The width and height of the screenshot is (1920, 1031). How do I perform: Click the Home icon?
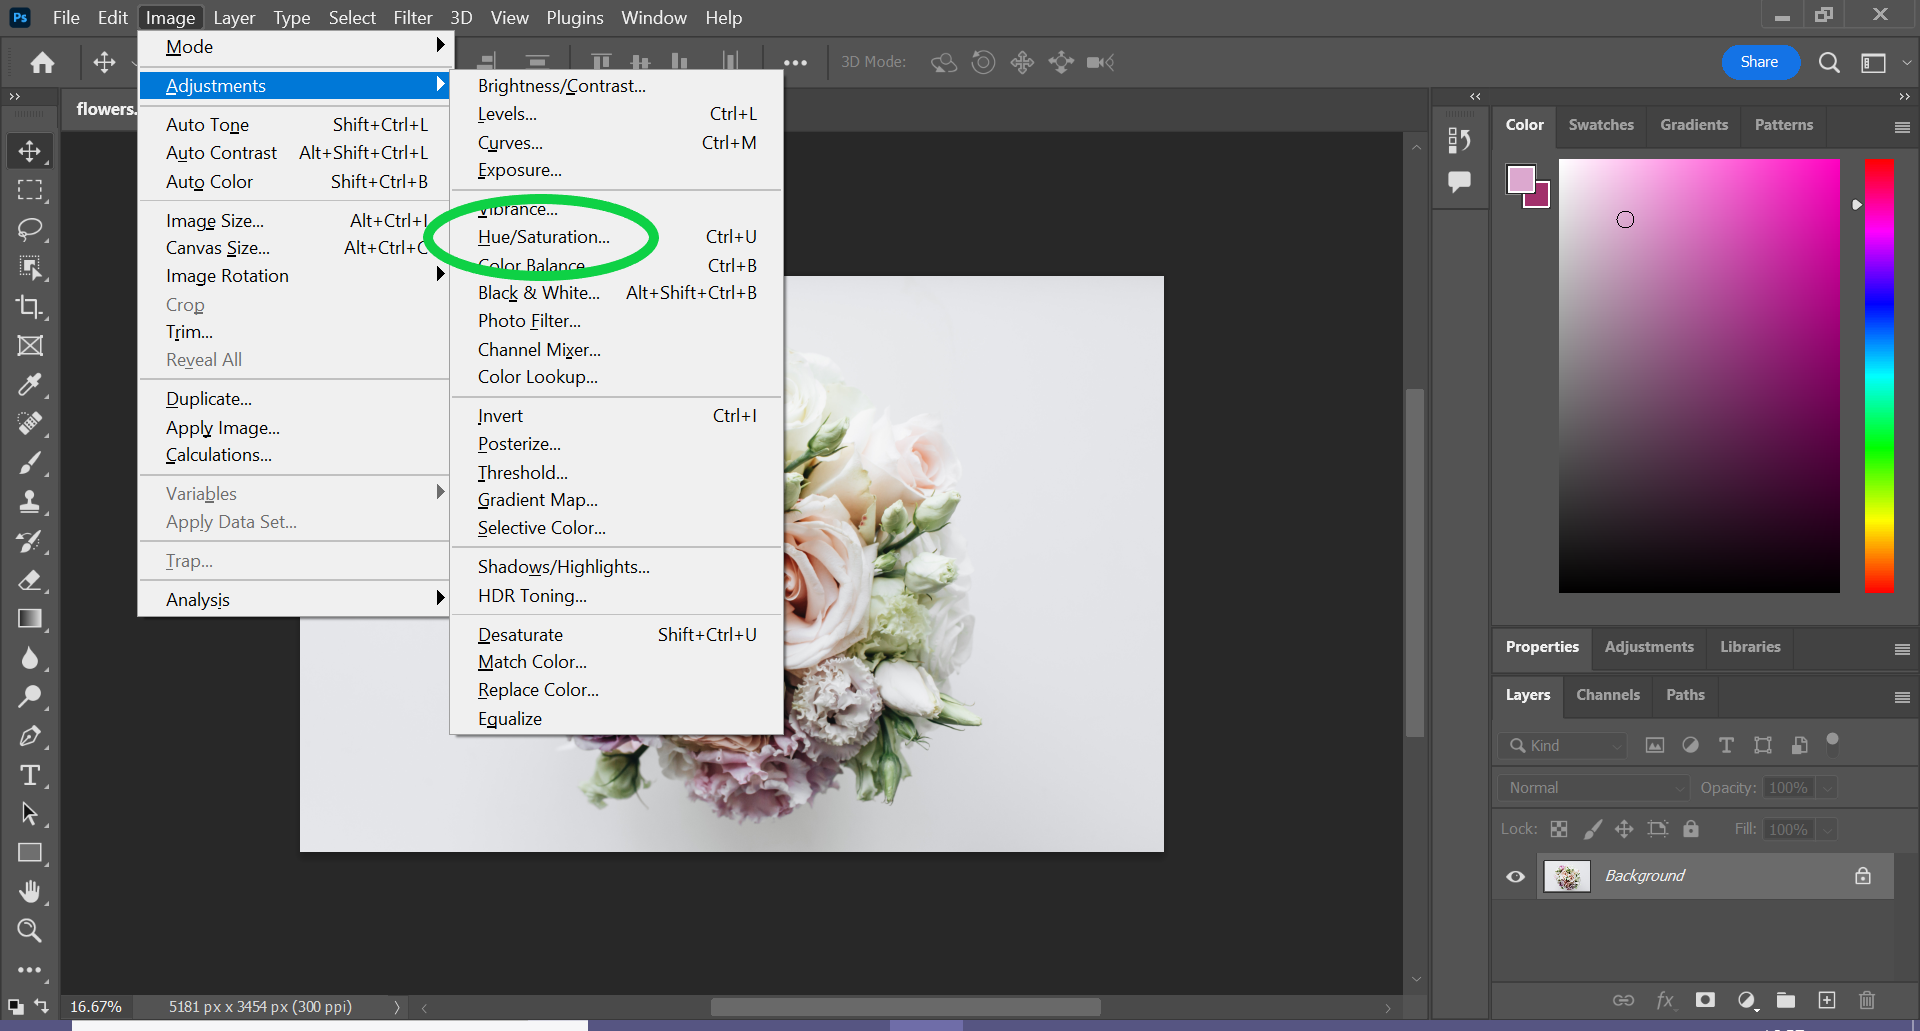[42, 63]
